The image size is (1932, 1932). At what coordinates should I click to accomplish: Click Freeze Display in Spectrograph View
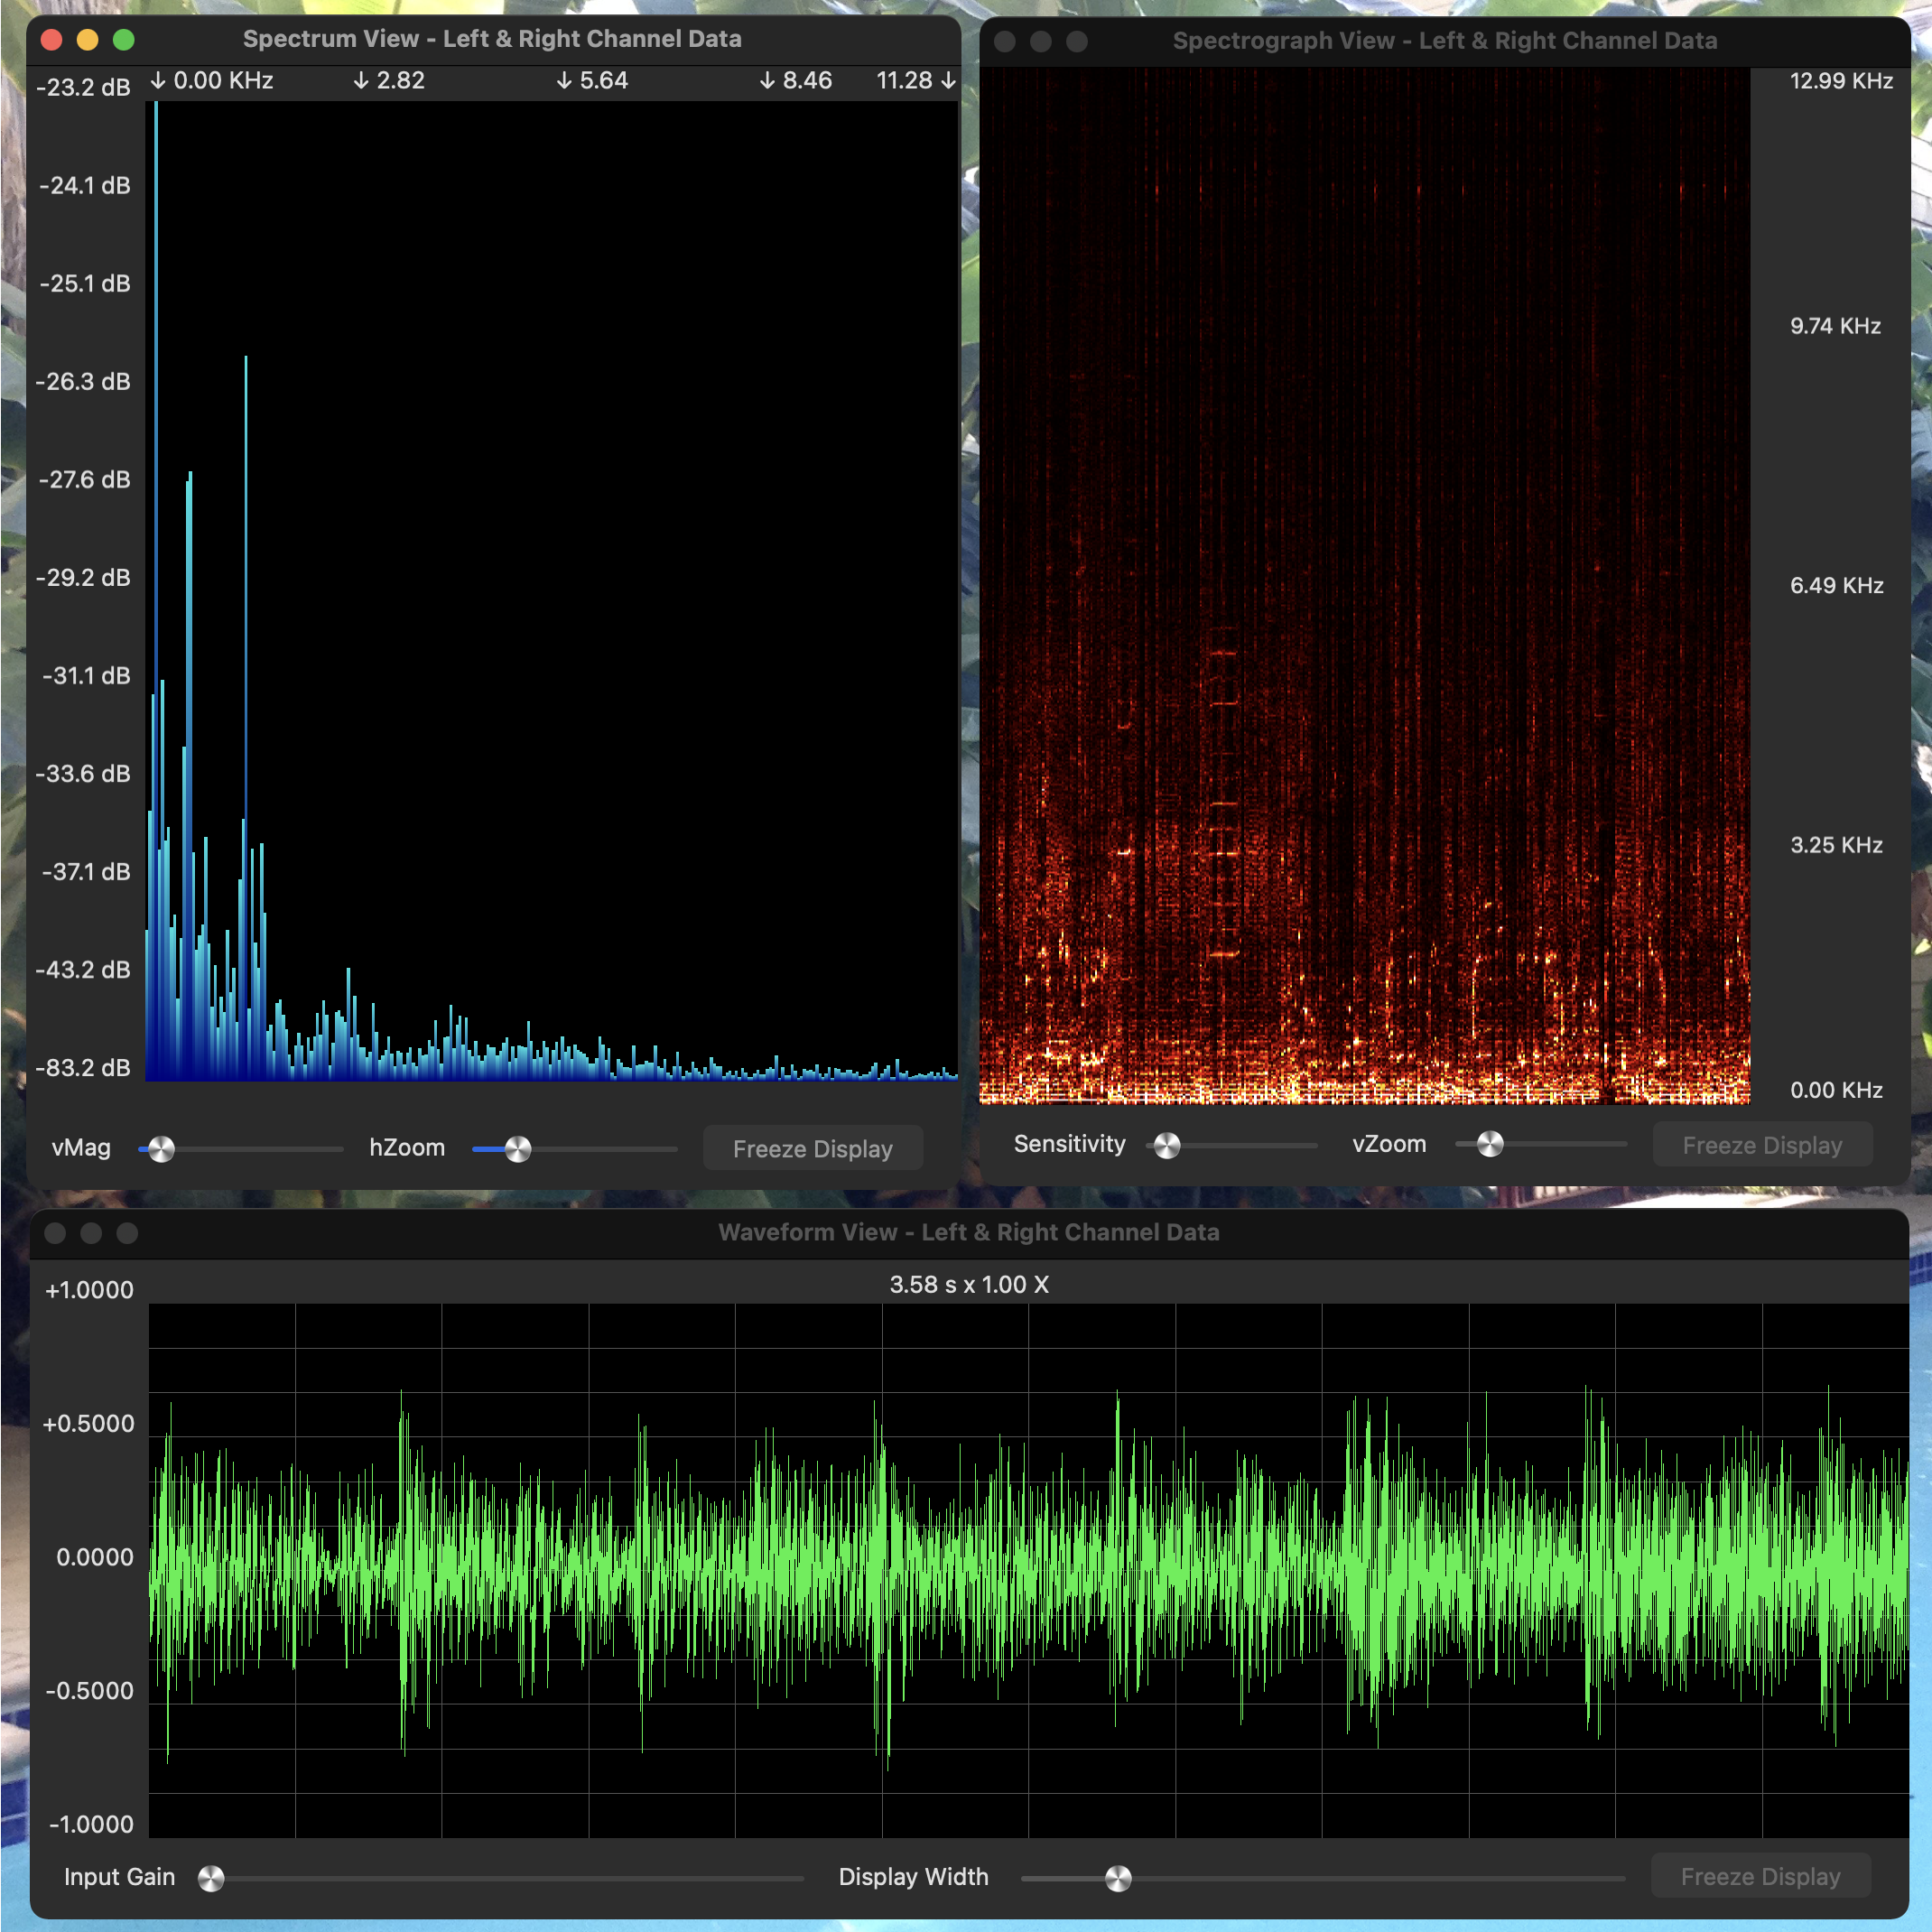[1762, 1144]
